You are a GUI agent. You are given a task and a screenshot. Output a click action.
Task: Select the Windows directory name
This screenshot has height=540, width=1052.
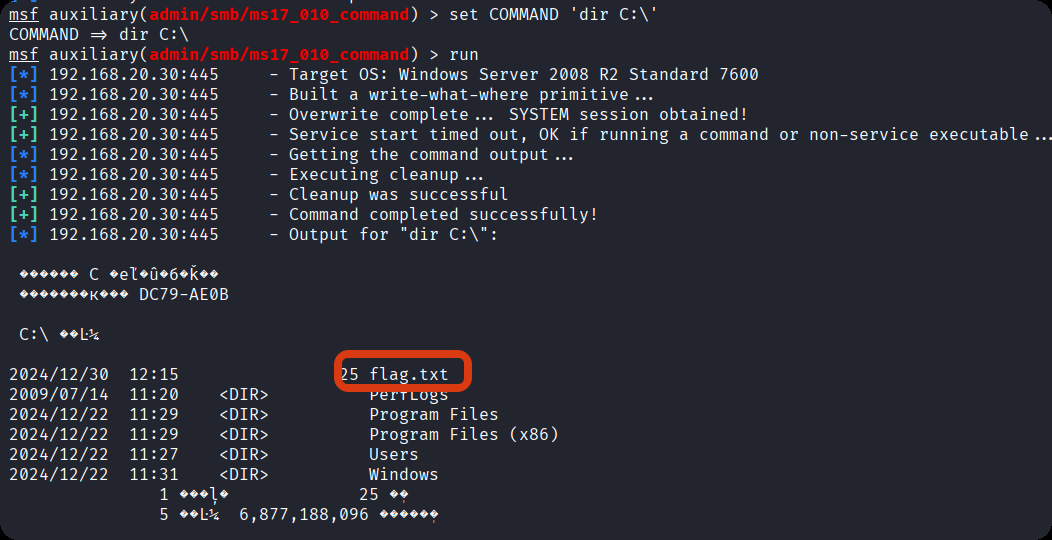click(403, 474)
